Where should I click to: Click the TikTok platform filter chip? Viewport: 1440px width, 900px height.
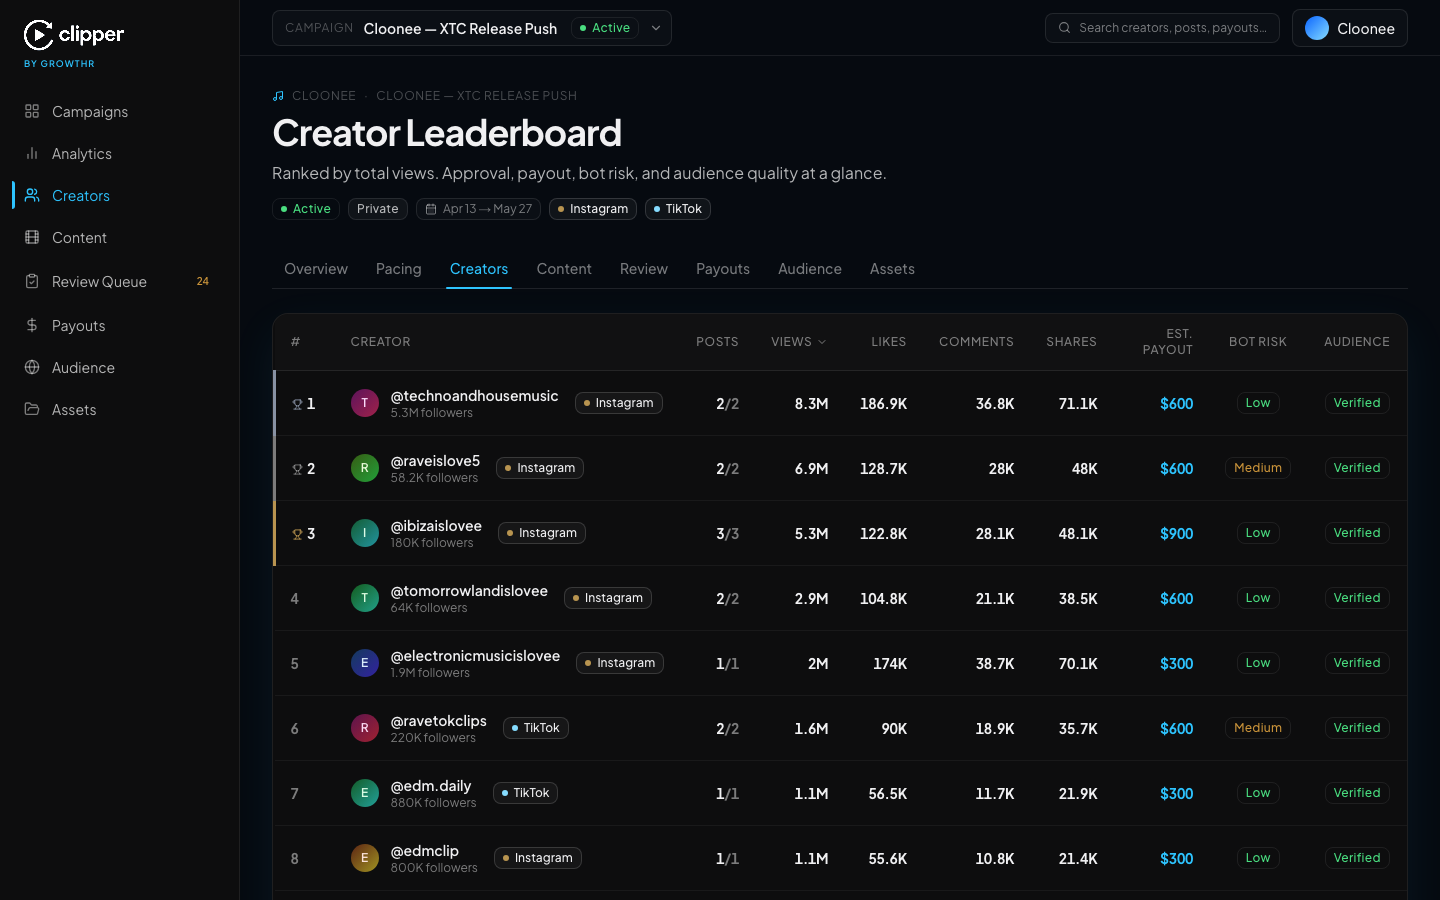coord(678,209)
